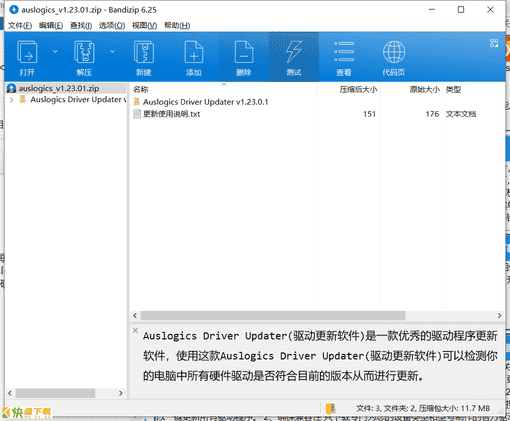This screenshot has width=510, height=421.
Task: Click the tree panel horizontal scrollbar thumb
Action: [x=55, y=393]
